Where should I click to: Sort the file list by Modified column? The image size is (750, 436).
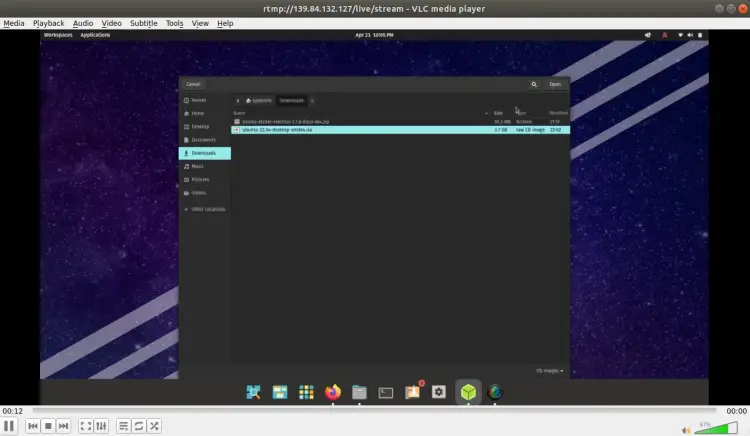point(558,113)
